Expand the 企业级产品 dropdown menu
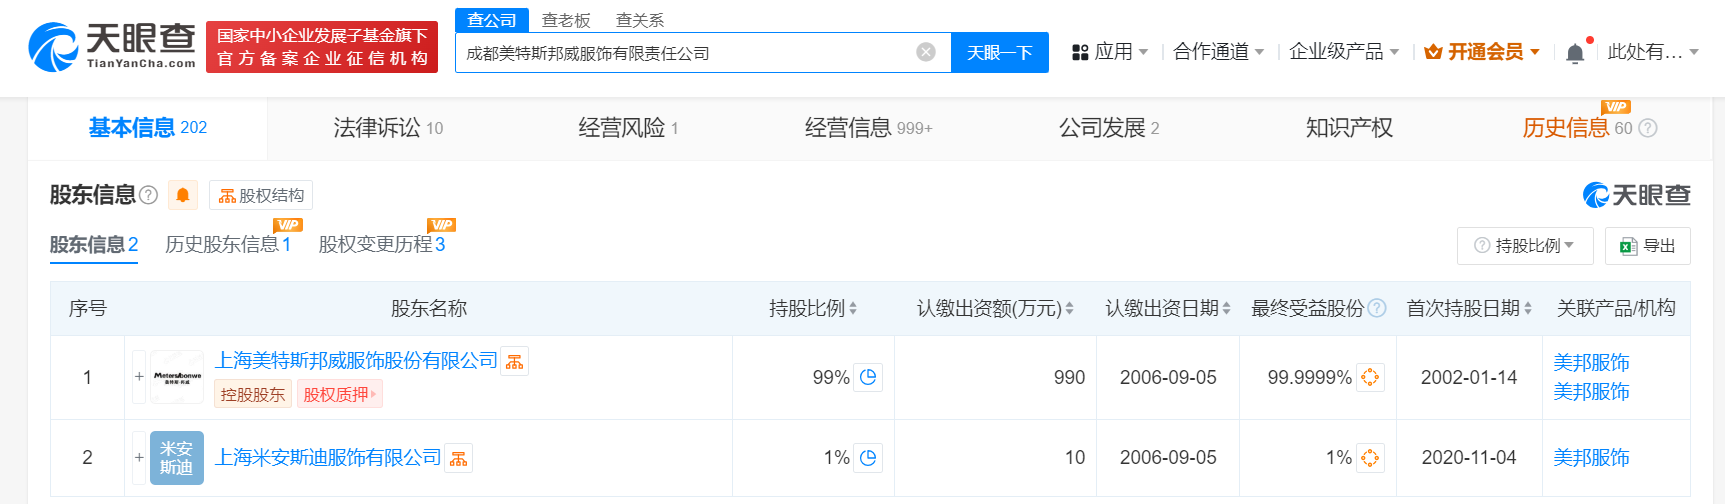 (1343, 52)
